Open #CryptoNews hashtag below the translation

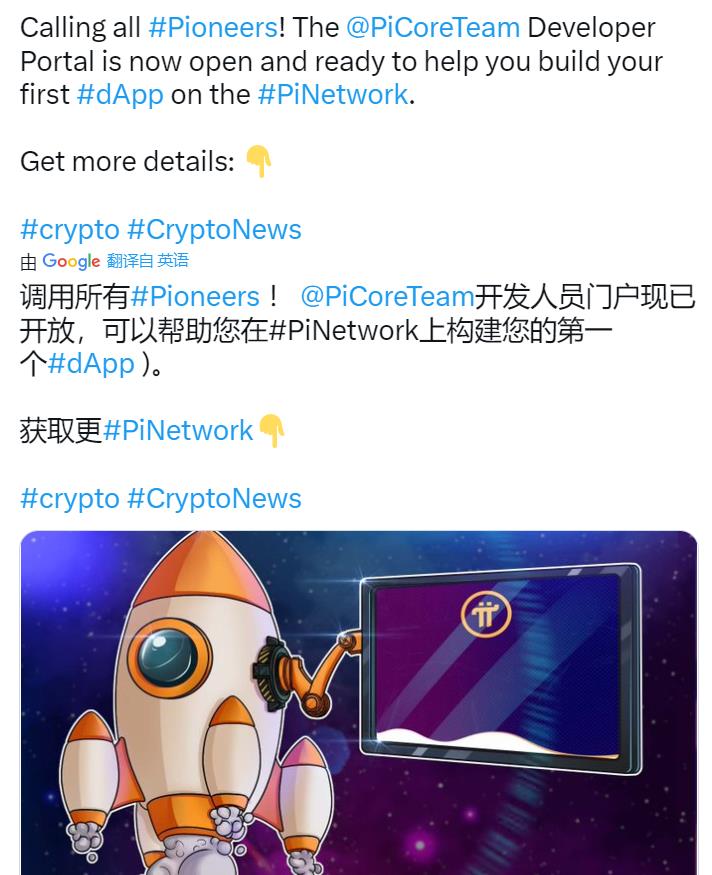pyautogui.click(x=214, y=498)
